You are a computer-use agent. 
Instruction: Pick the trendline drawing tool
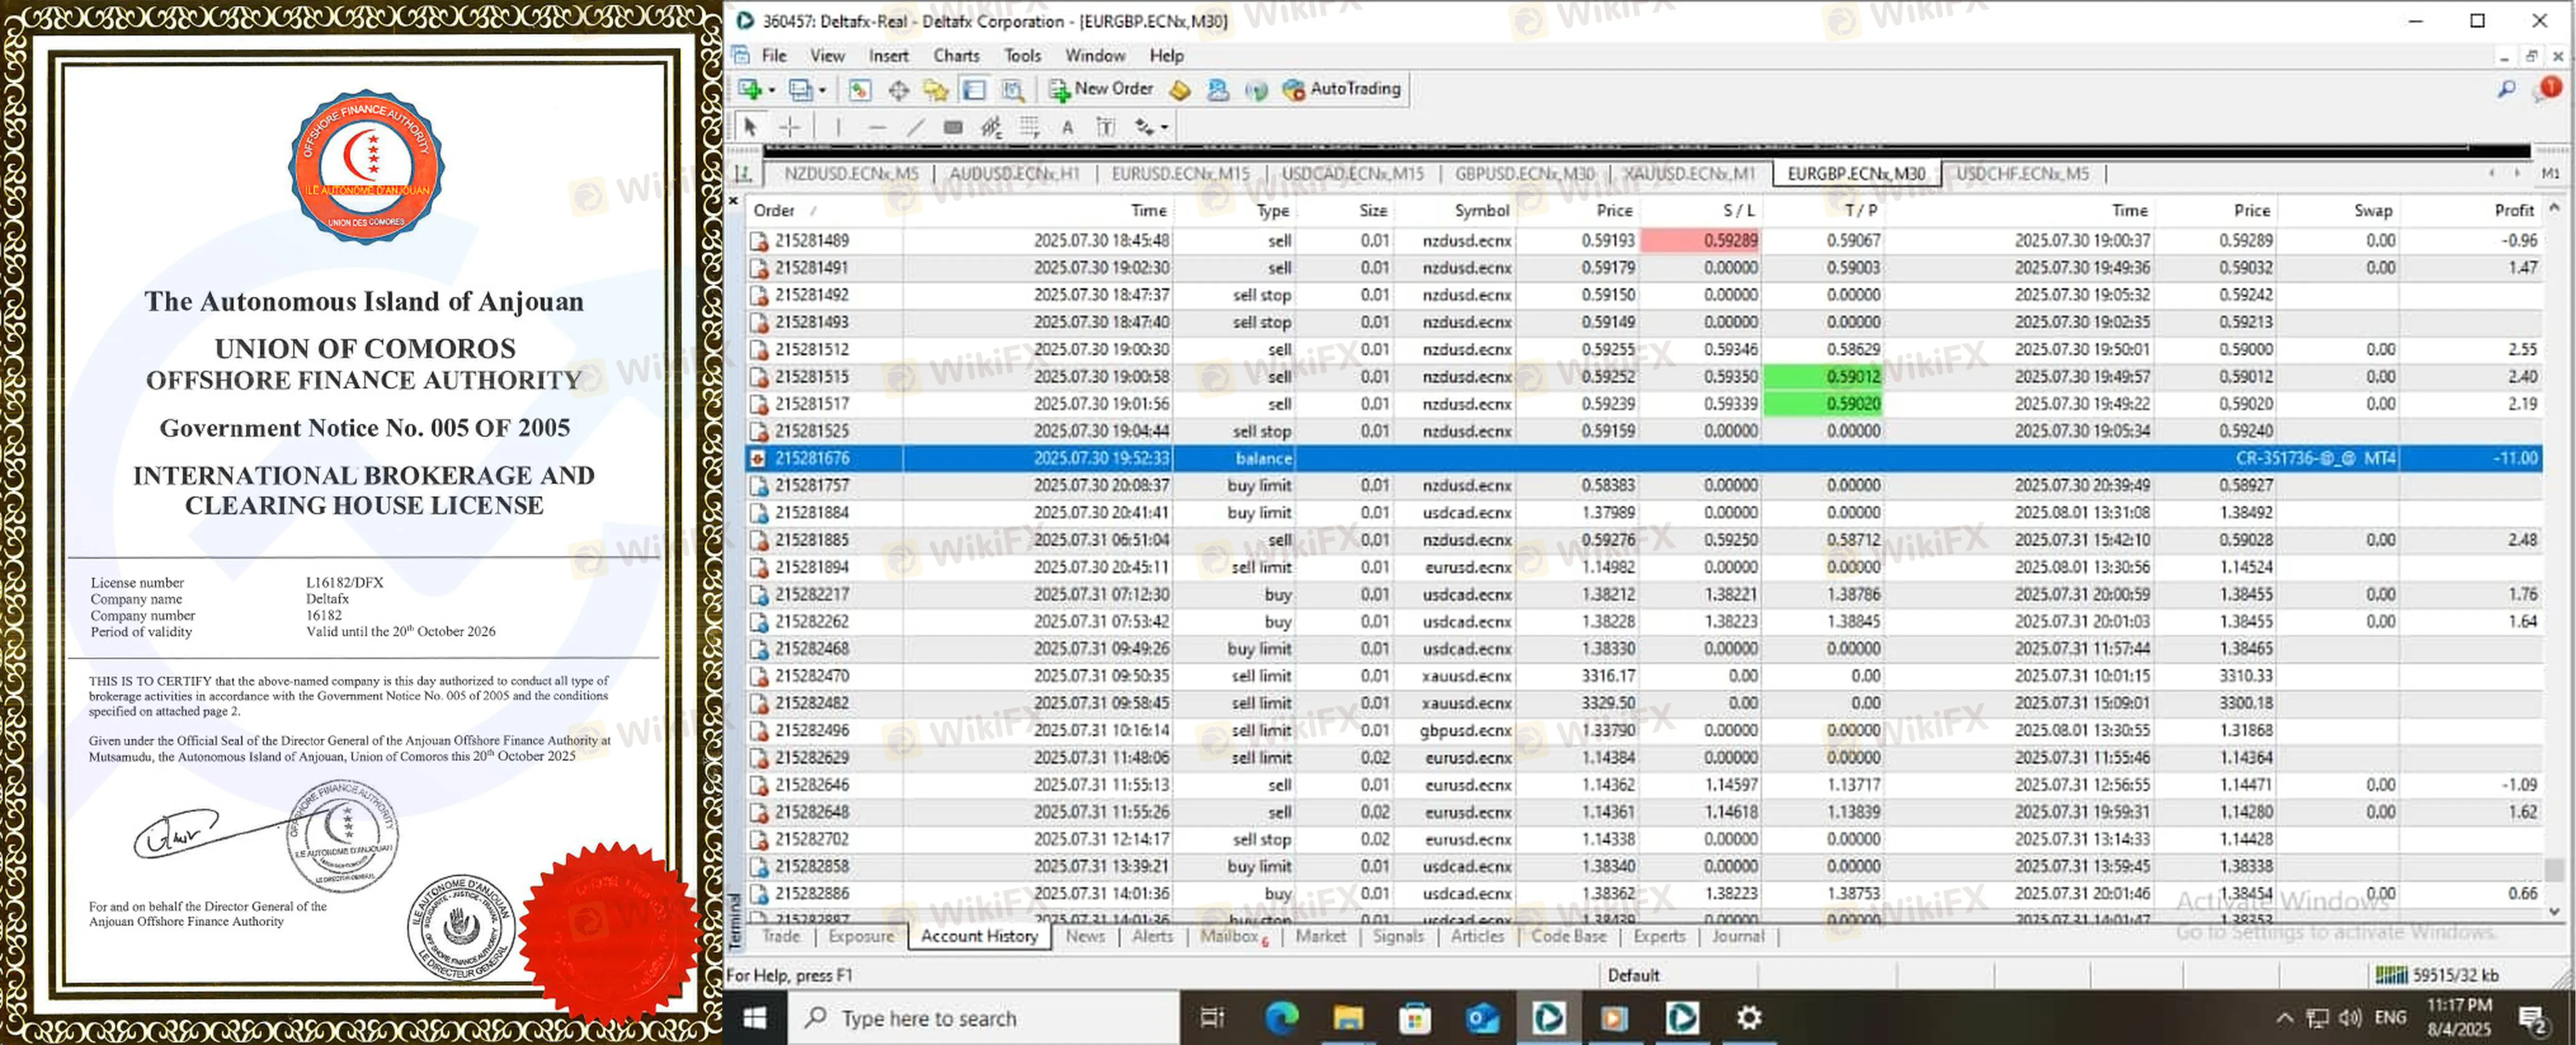915,127
